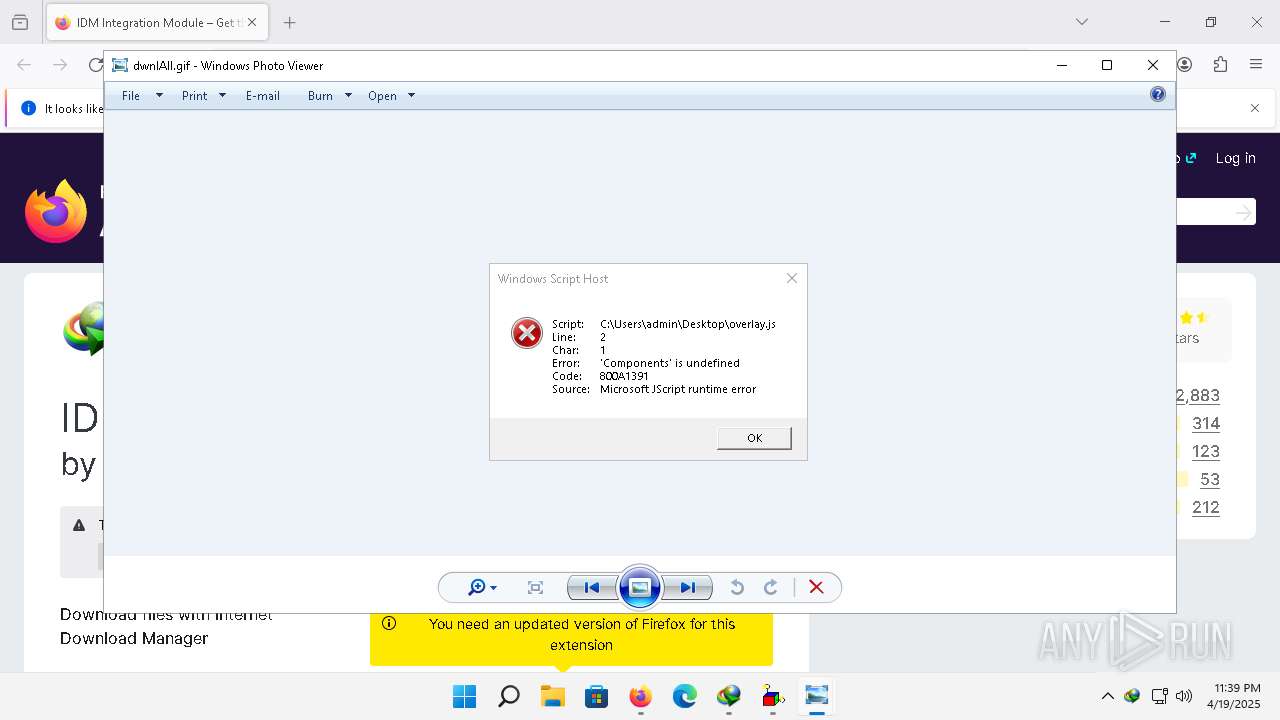Expand the Open dropdown arrow
Image resolution: width=1280 pixels, height=720 pixels.
click(x=411, y=96)
